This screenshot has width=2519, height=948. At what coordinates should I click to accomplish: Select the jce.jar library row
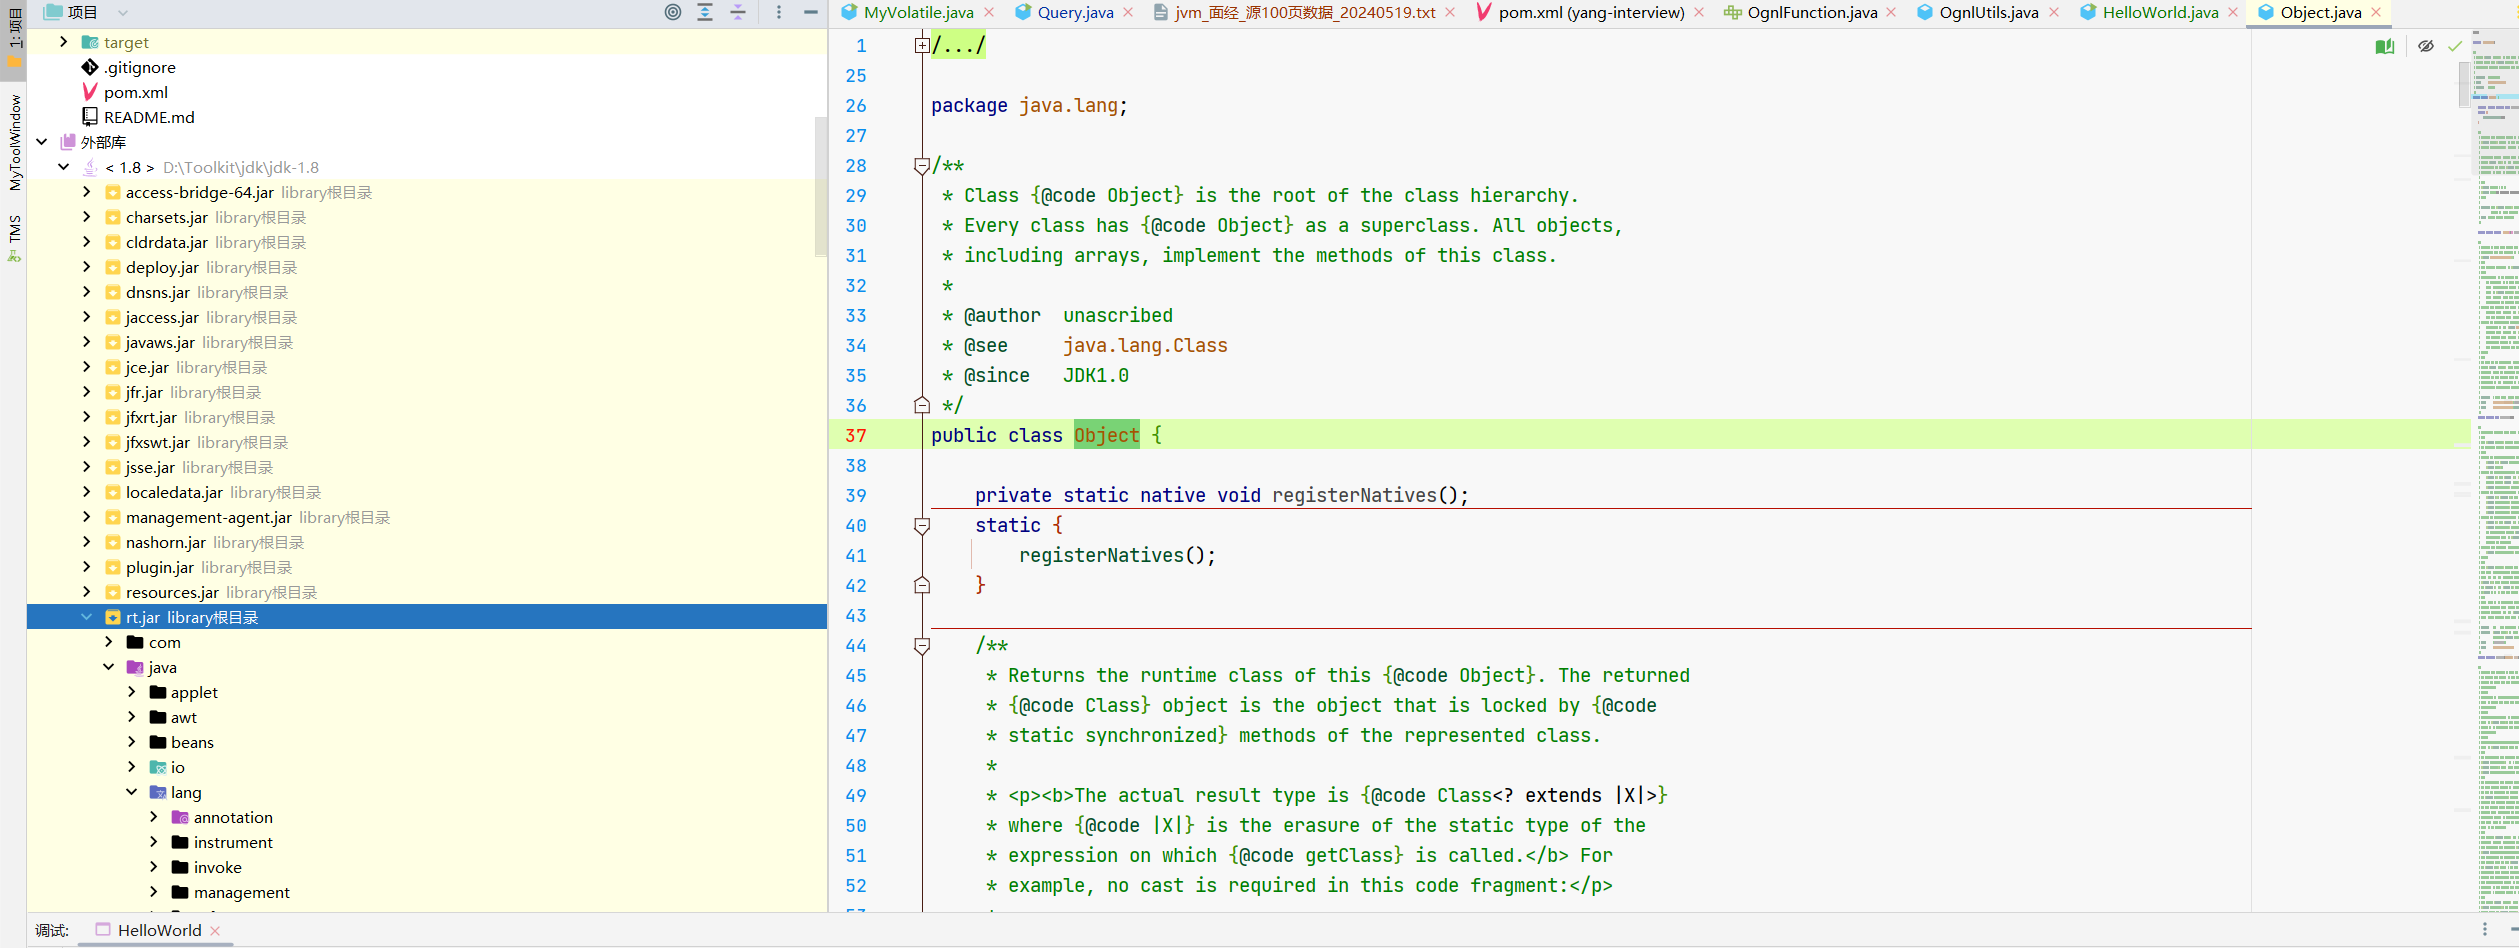click(427, 367)
